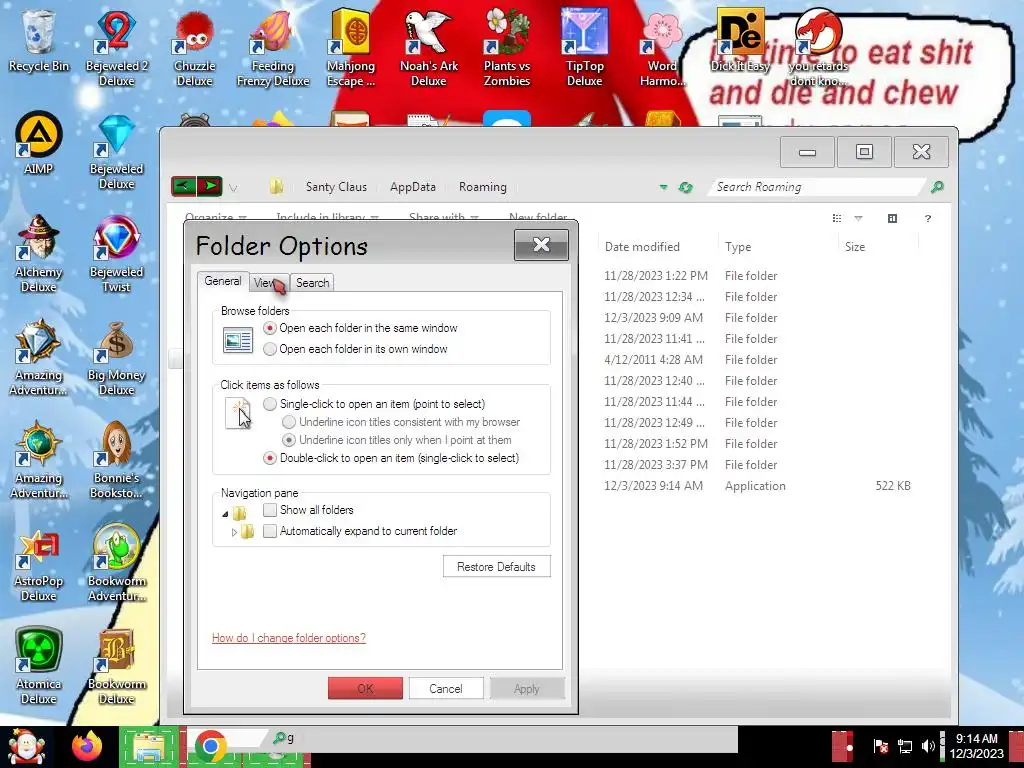Switch to the Search tab
Image resolution: width=1024 pixels, height=768 pixels.
pyautogui.click(x=312, y=282)
